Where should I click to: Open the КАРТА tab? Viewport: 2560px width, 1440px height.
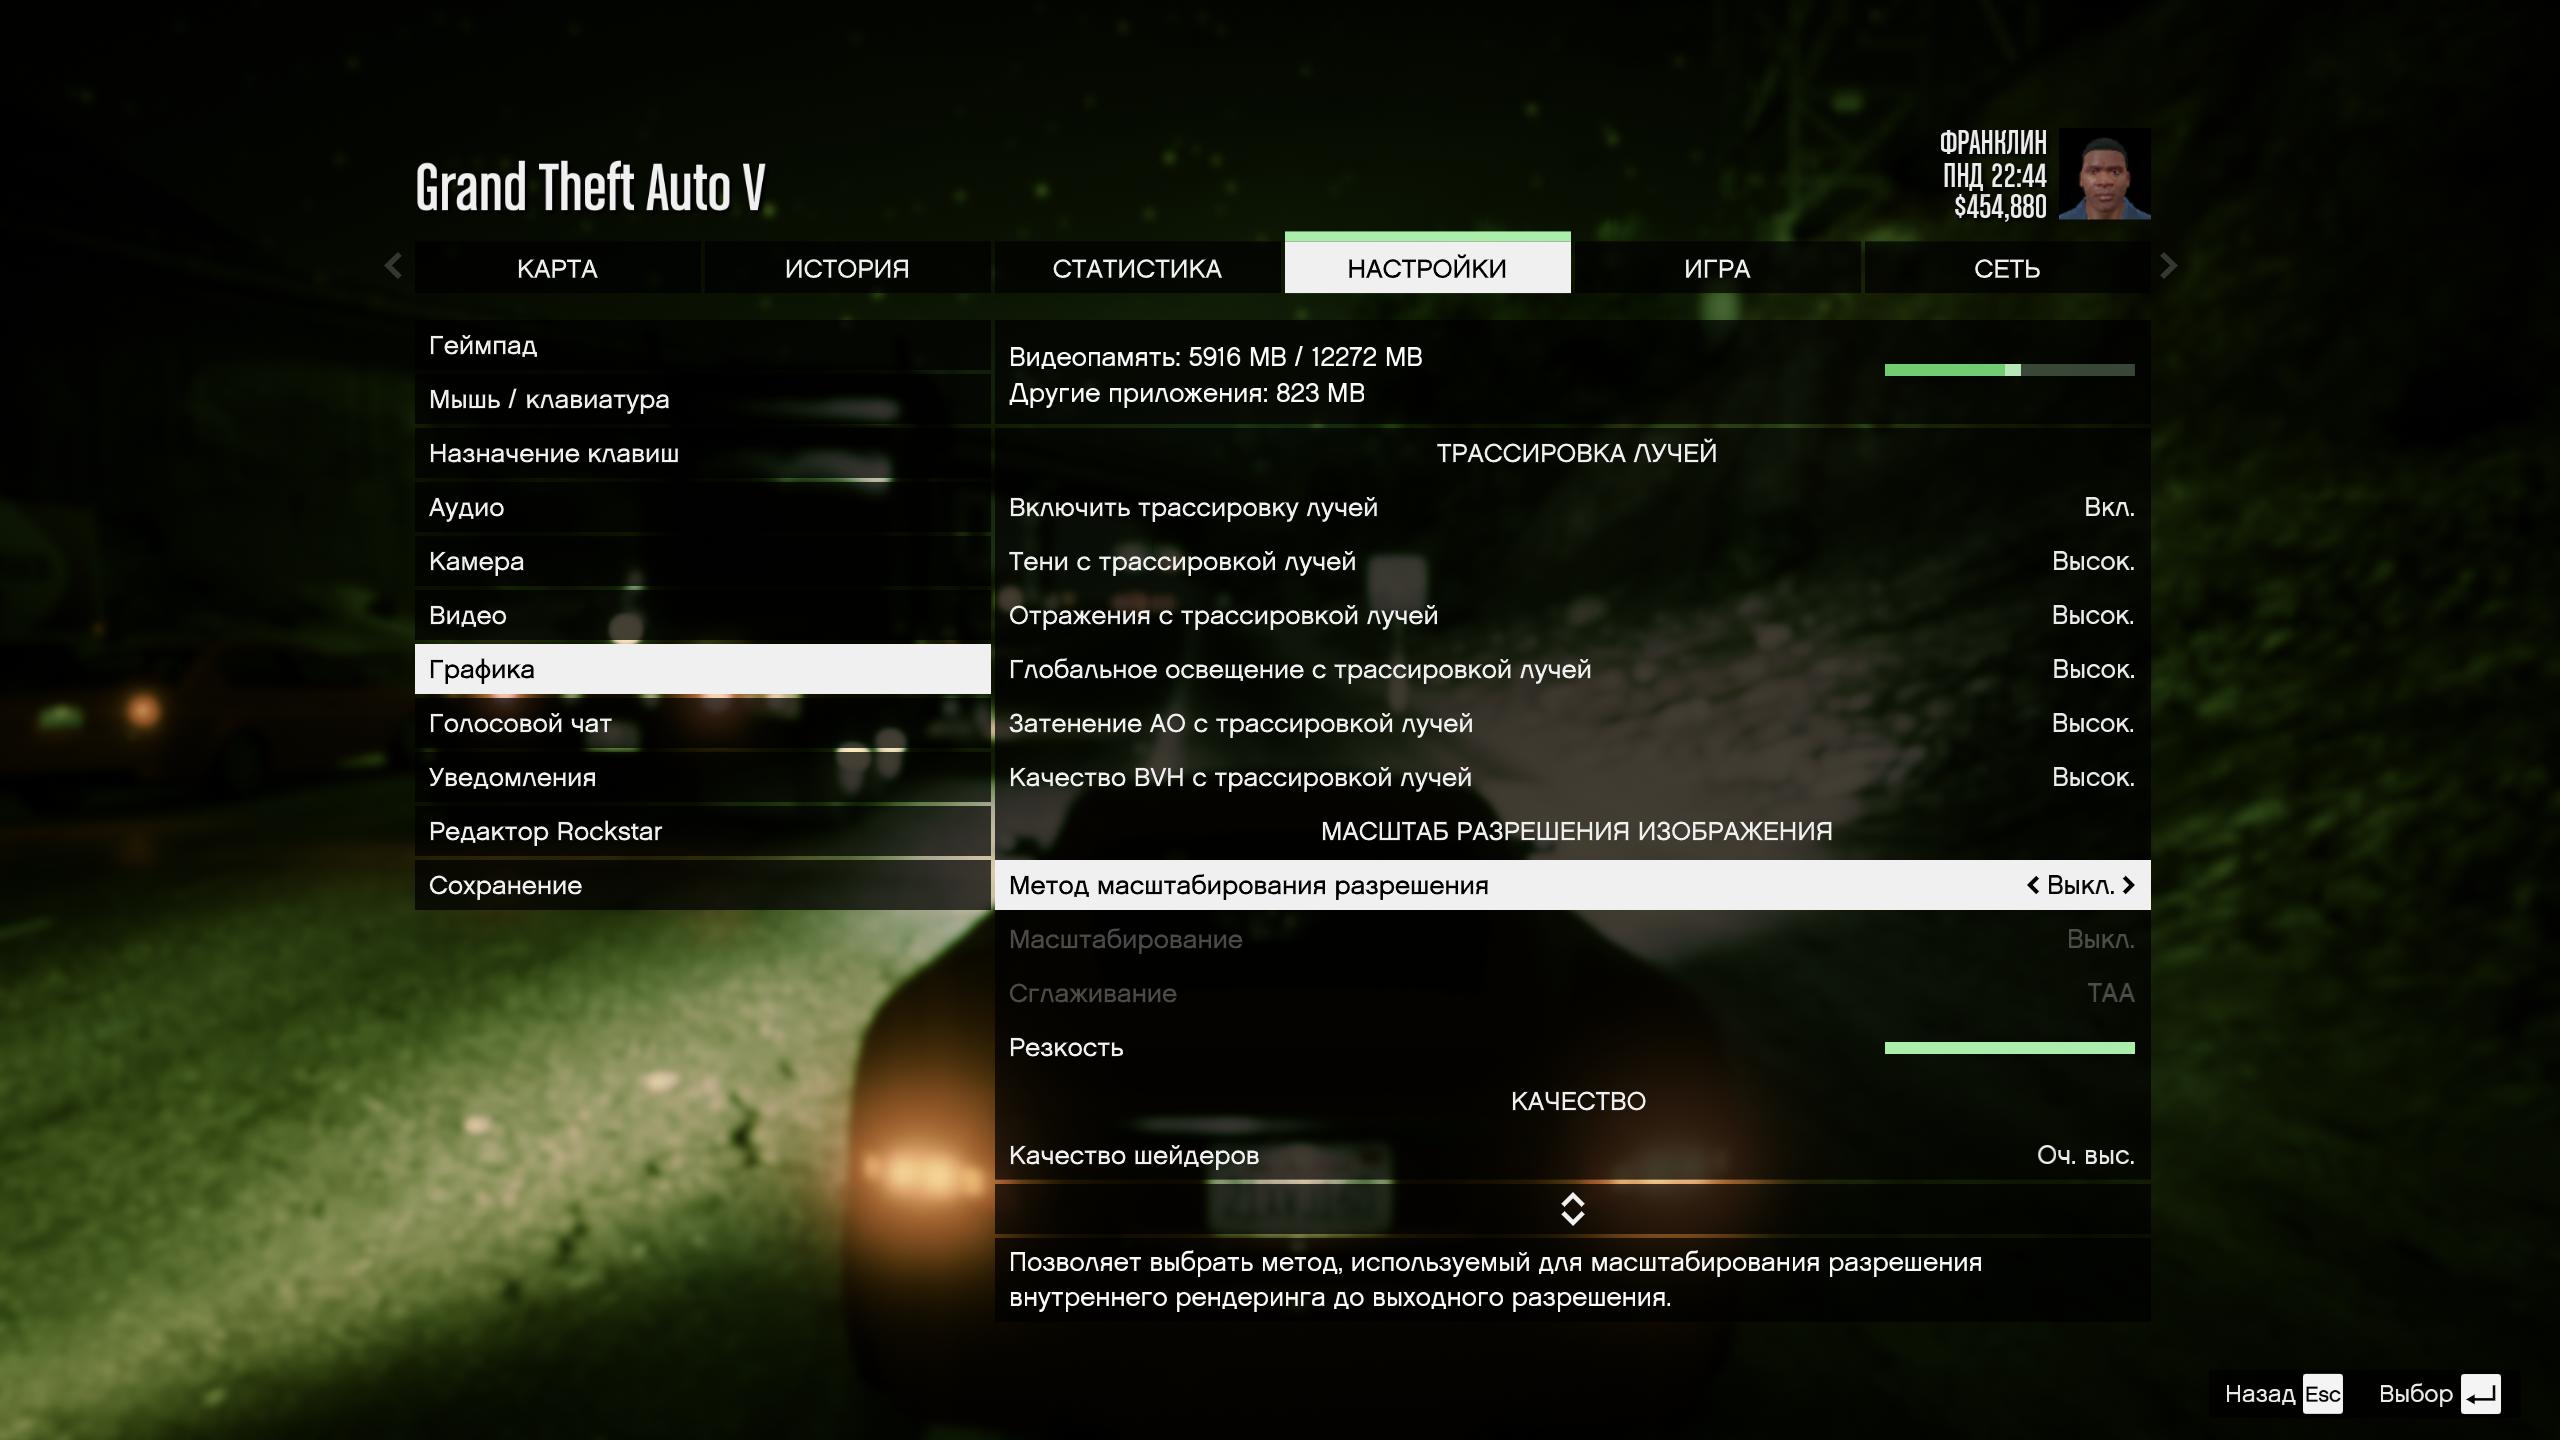tap(557, 268)
